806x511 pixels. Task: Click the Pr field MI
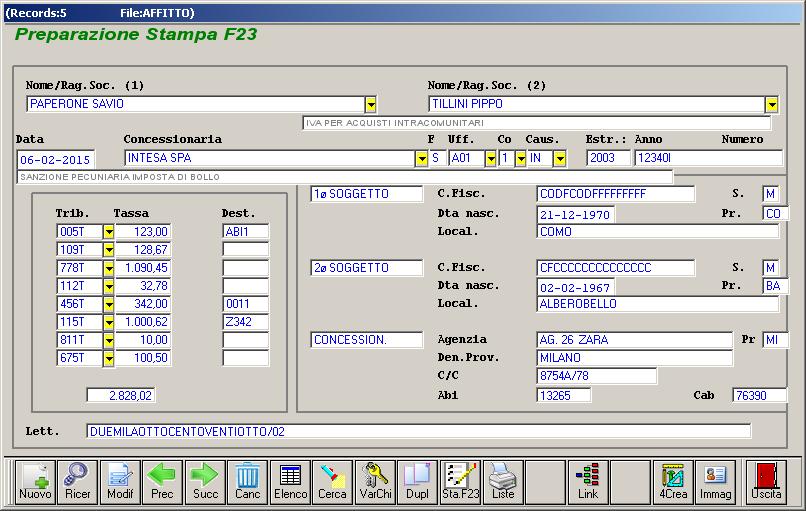click(x=776, y=340)
